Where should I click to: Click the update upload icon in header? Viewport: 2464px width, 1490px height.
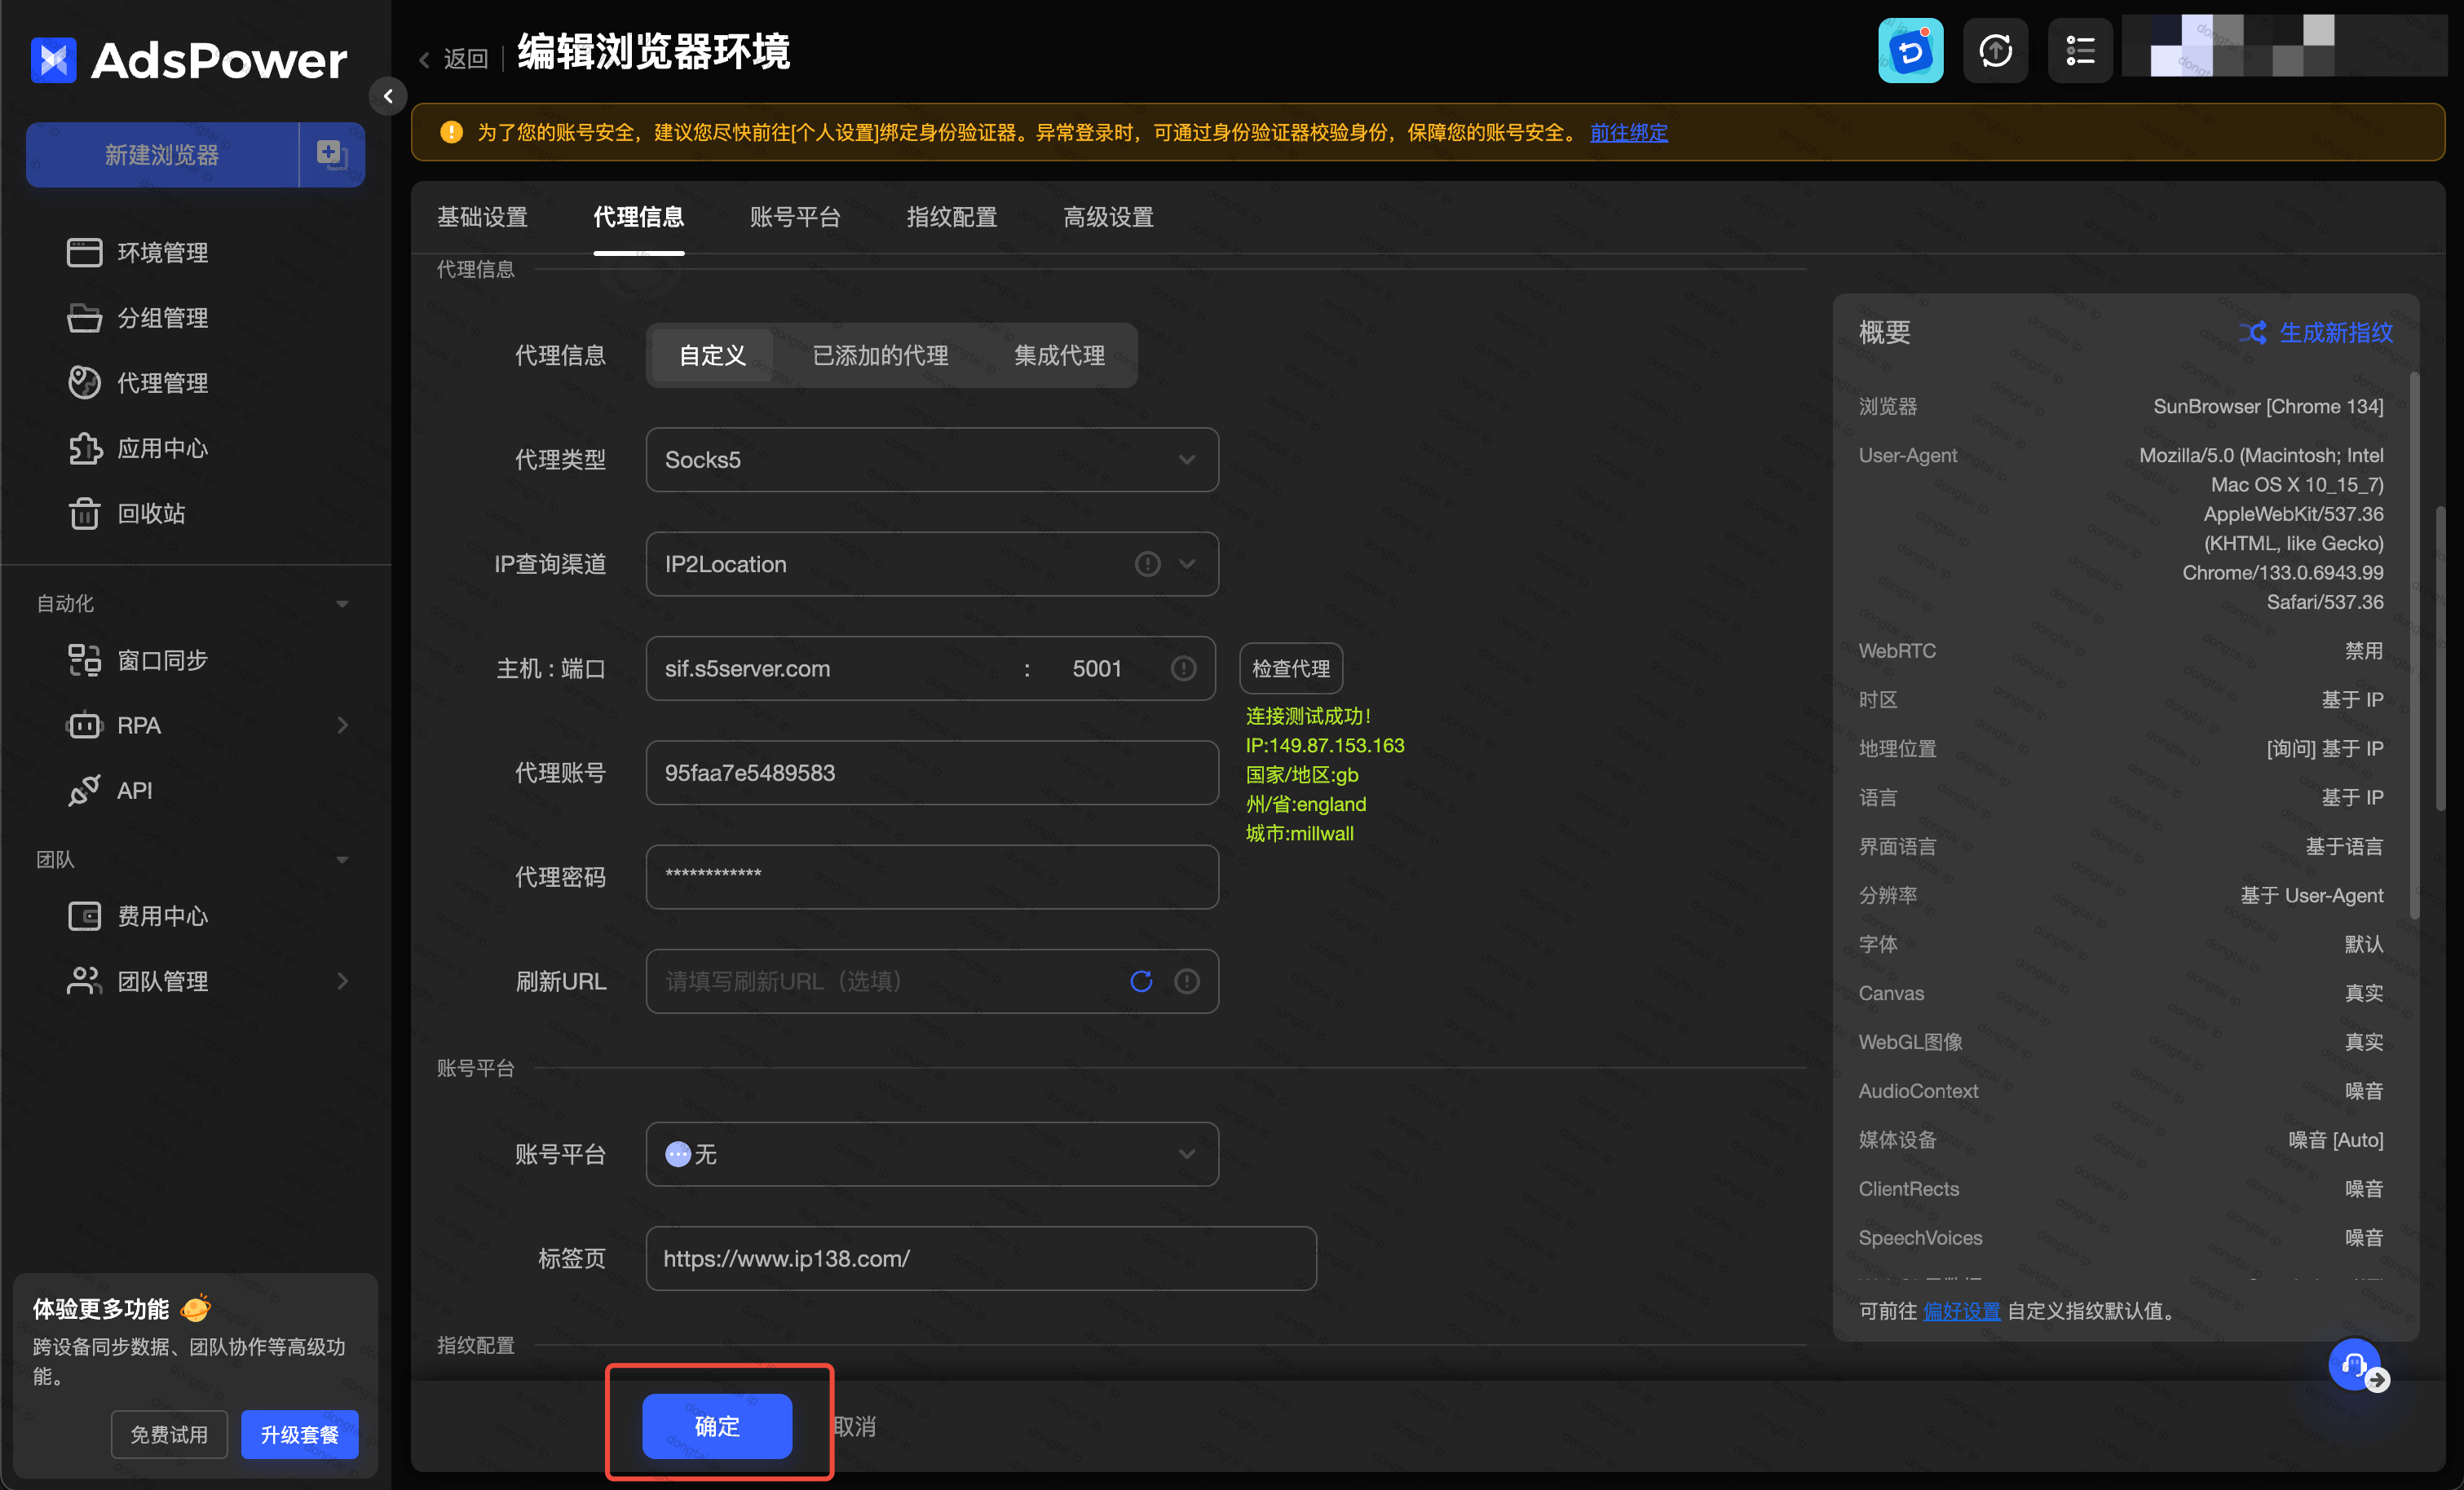(x=1995, y=51)
